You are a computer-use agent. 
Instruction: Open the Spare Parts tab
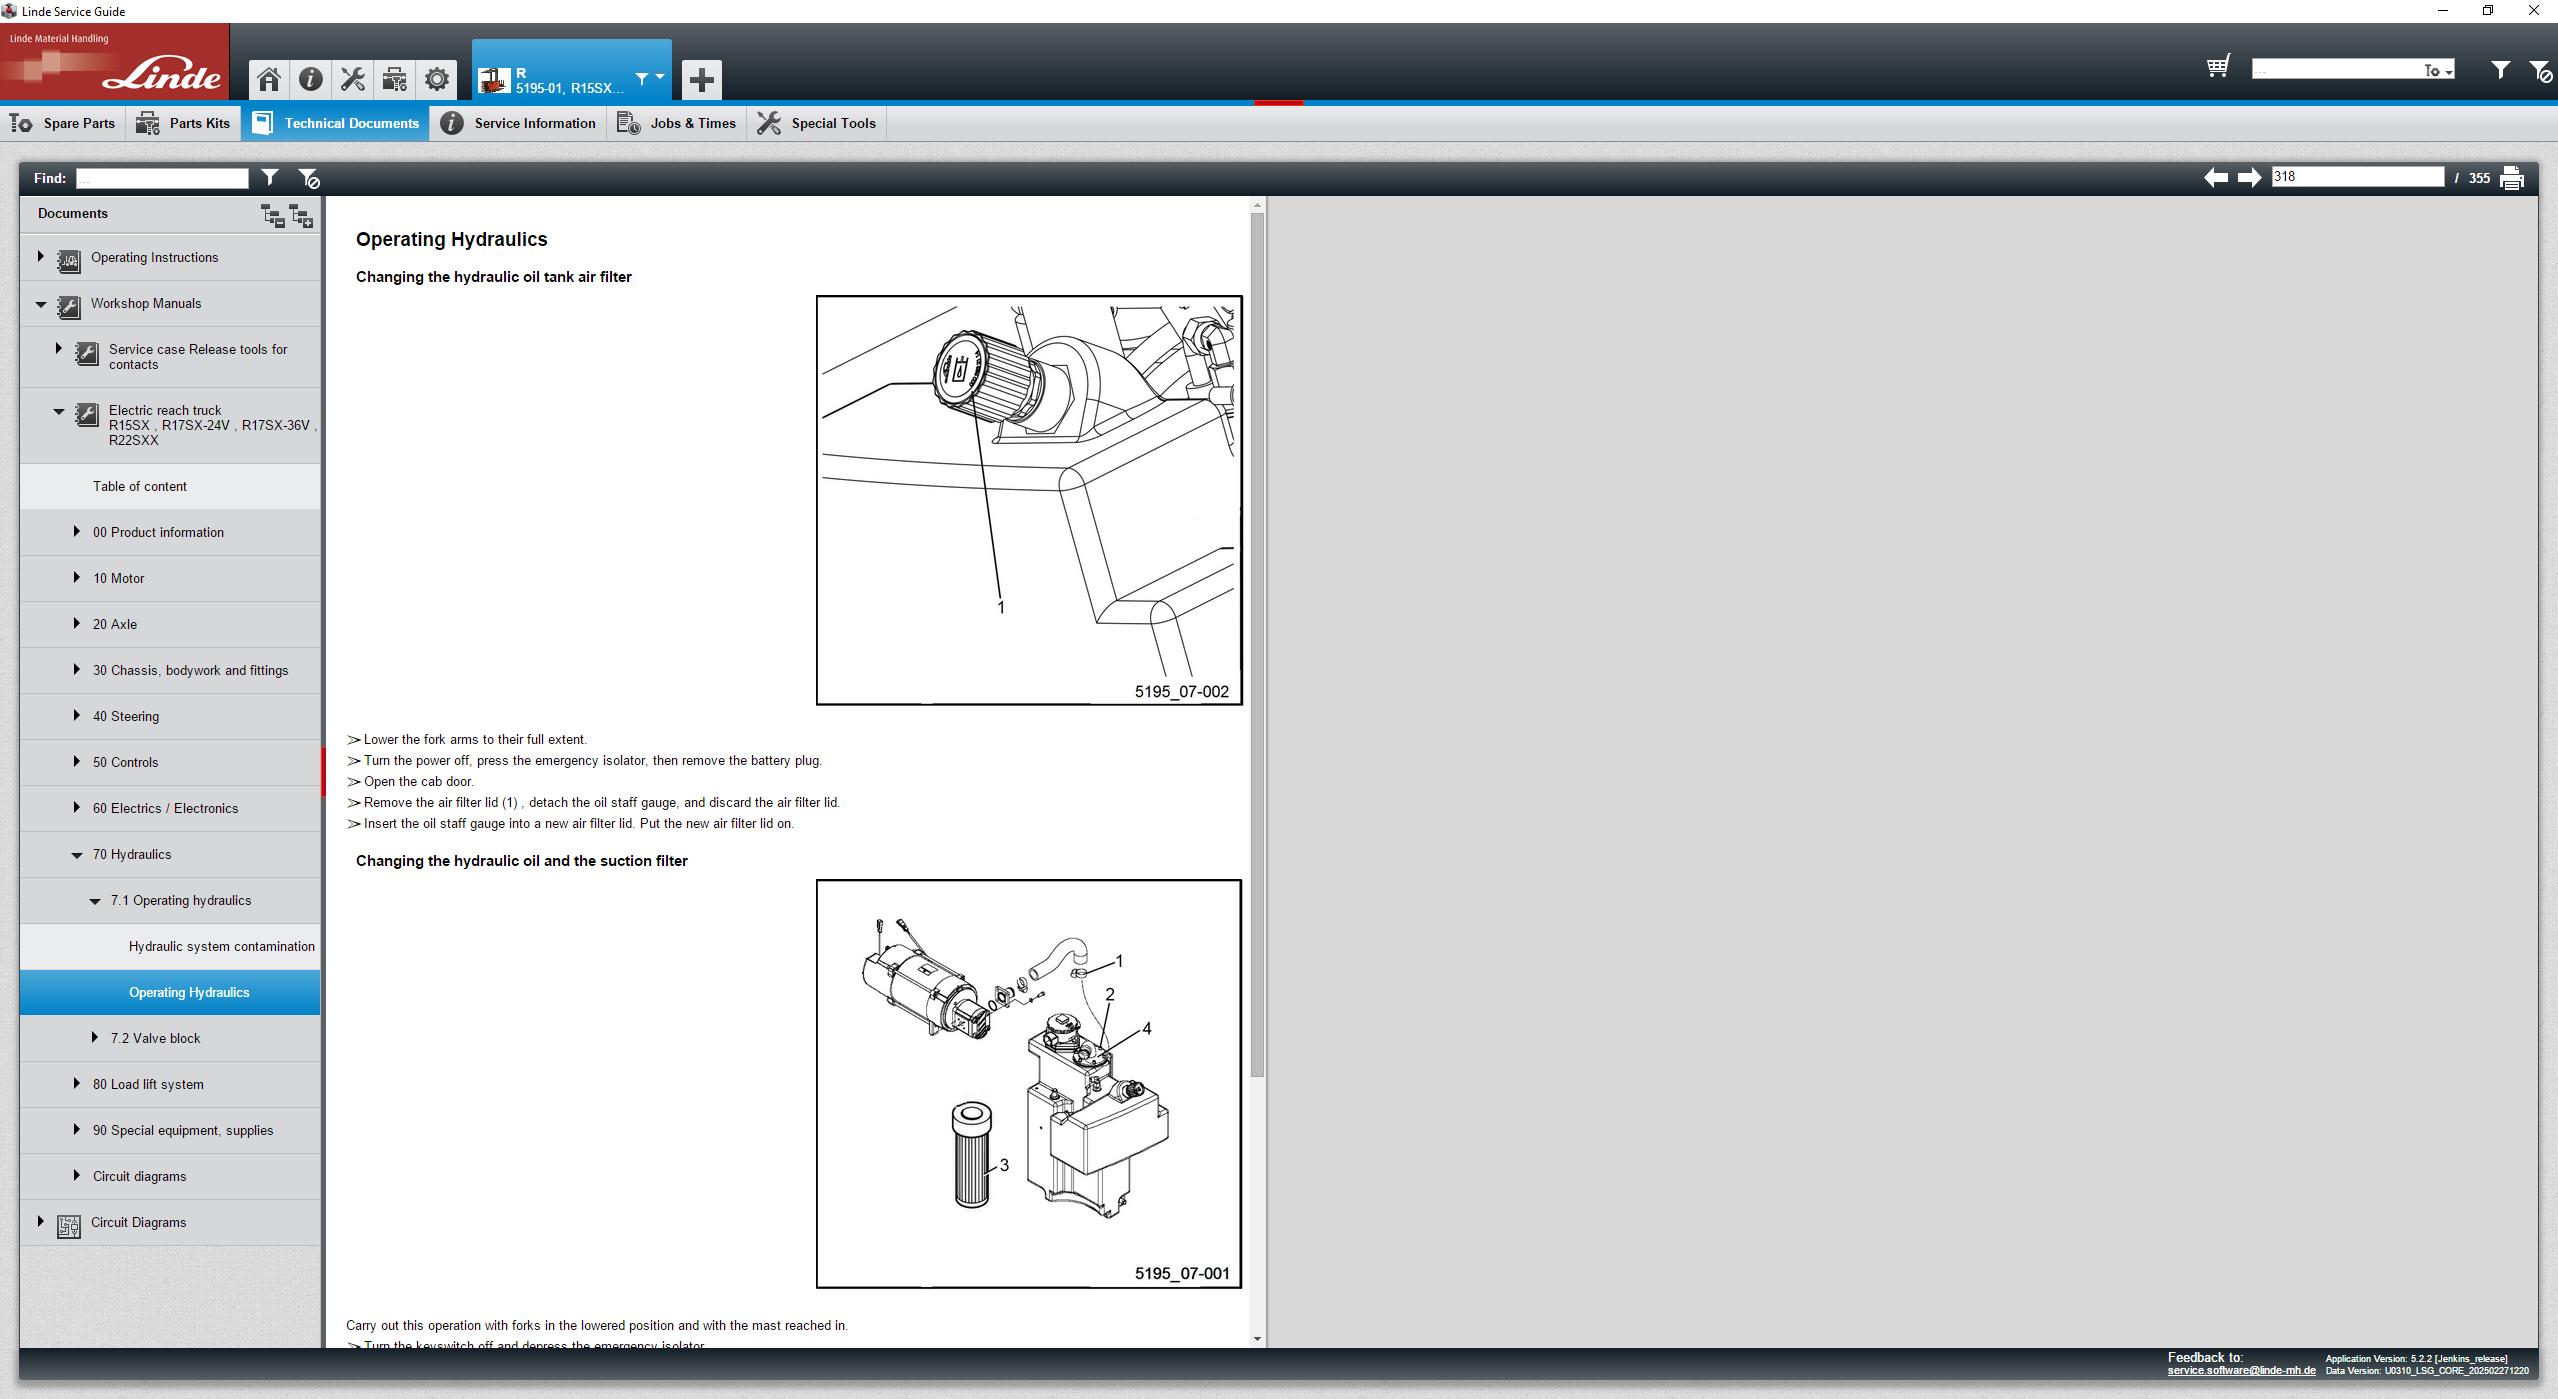[x=62, y=123]
